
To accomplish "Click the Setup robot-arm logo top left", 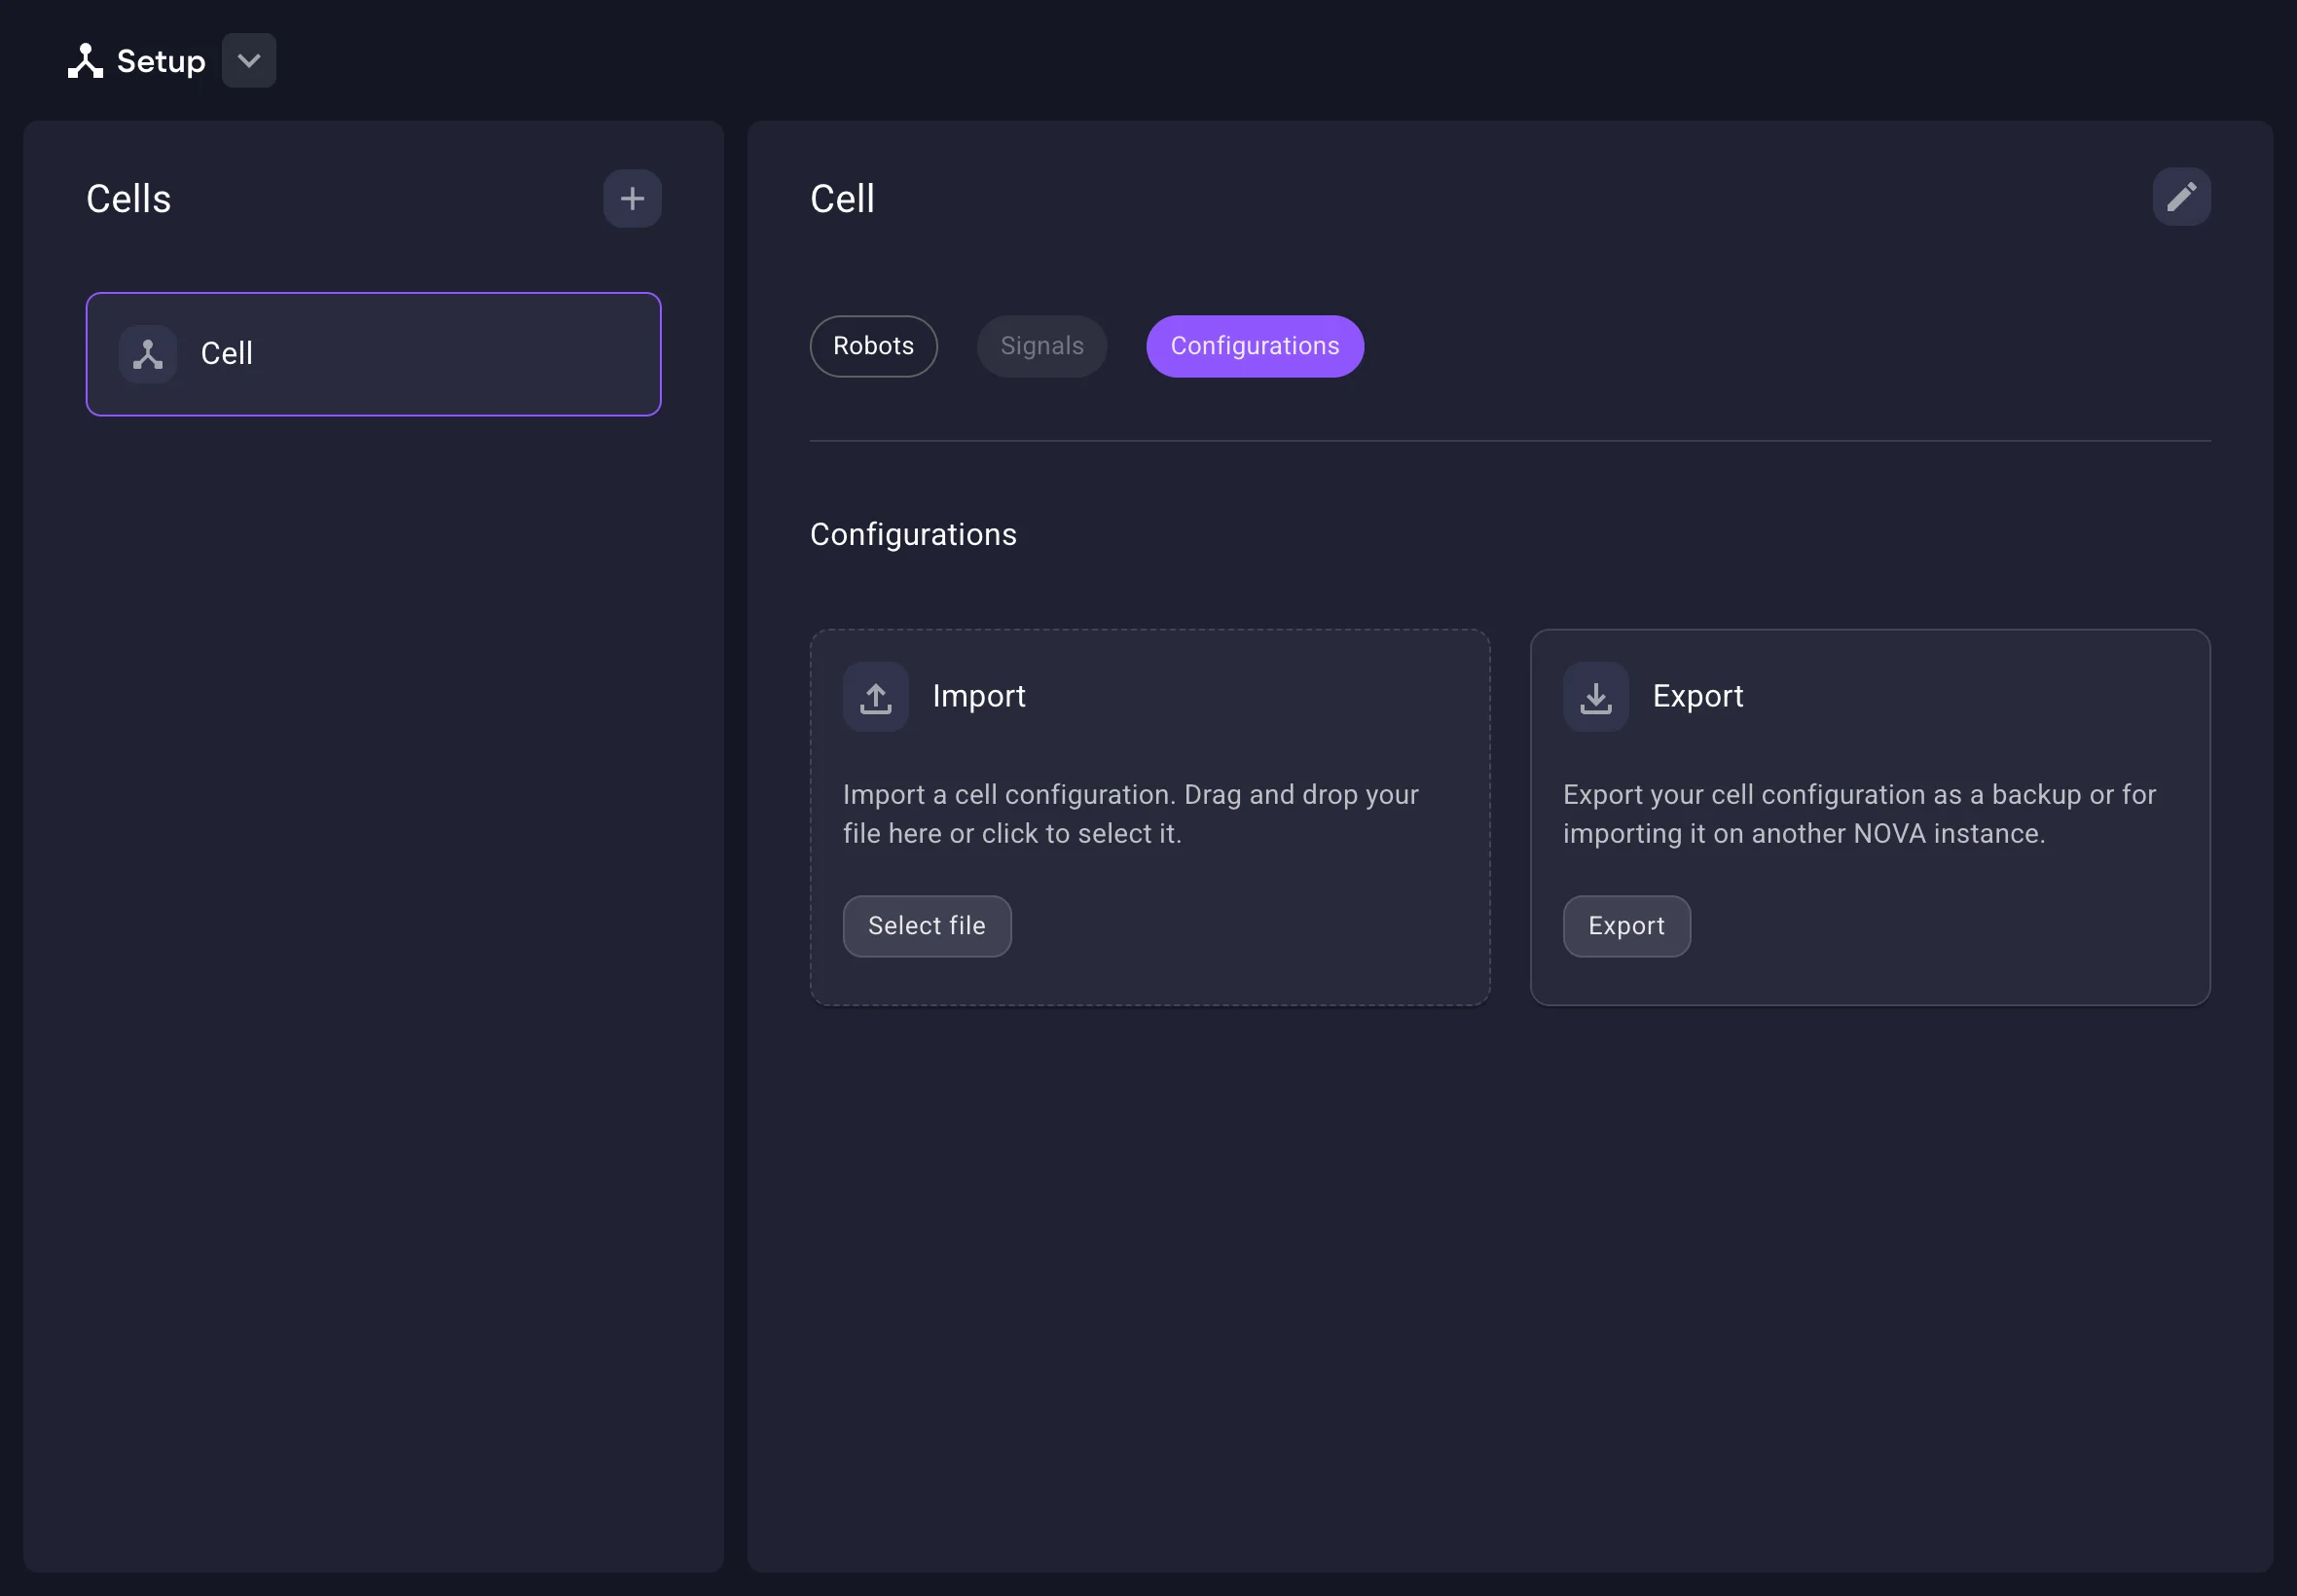I will (x=86, y=60).
